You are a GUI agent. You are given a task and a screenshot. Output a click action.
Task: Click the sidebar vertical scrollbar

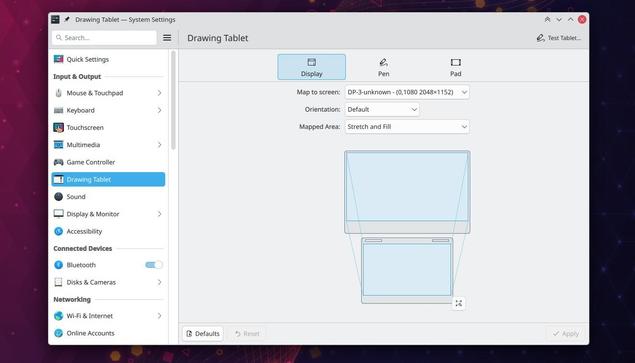tap(173, 100)
